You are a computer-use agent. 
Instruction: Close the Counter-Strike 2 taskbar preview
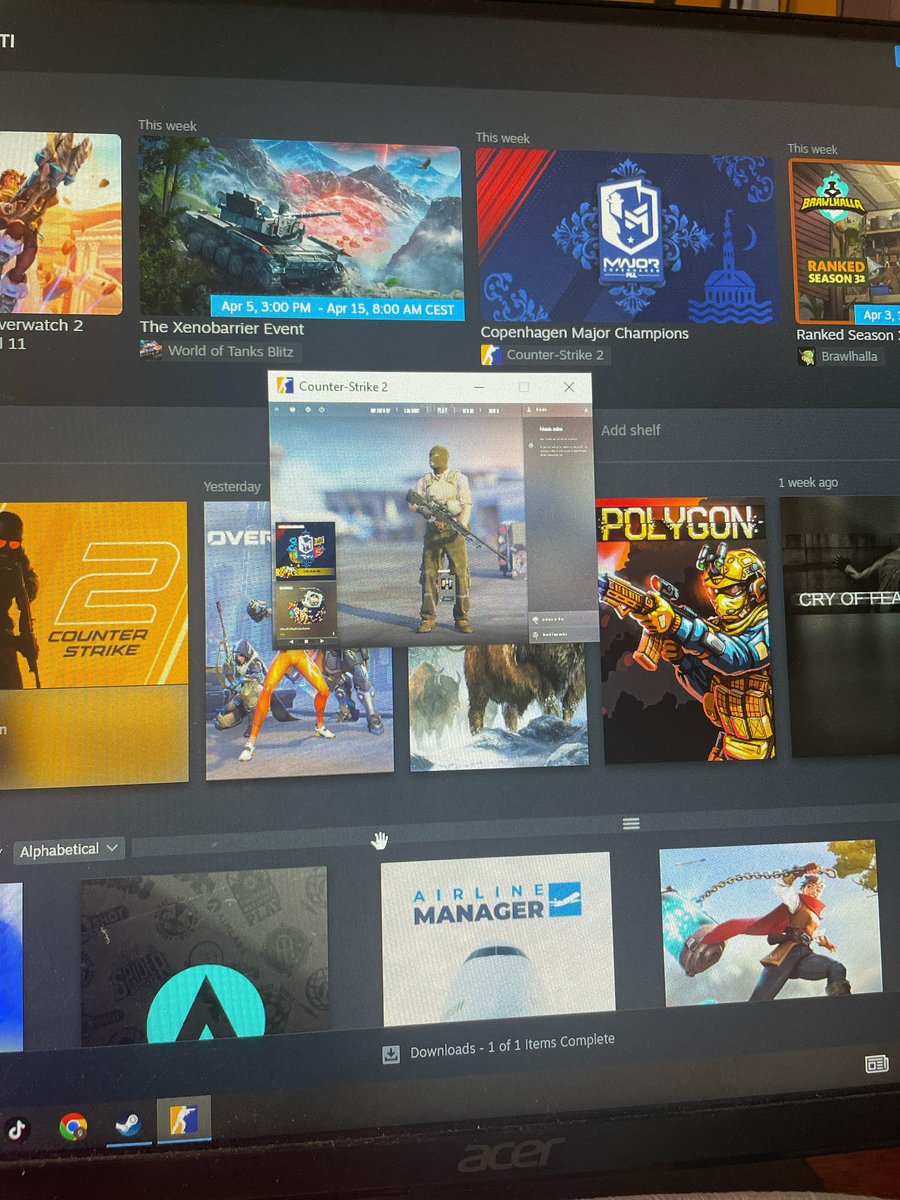point(569,386)
